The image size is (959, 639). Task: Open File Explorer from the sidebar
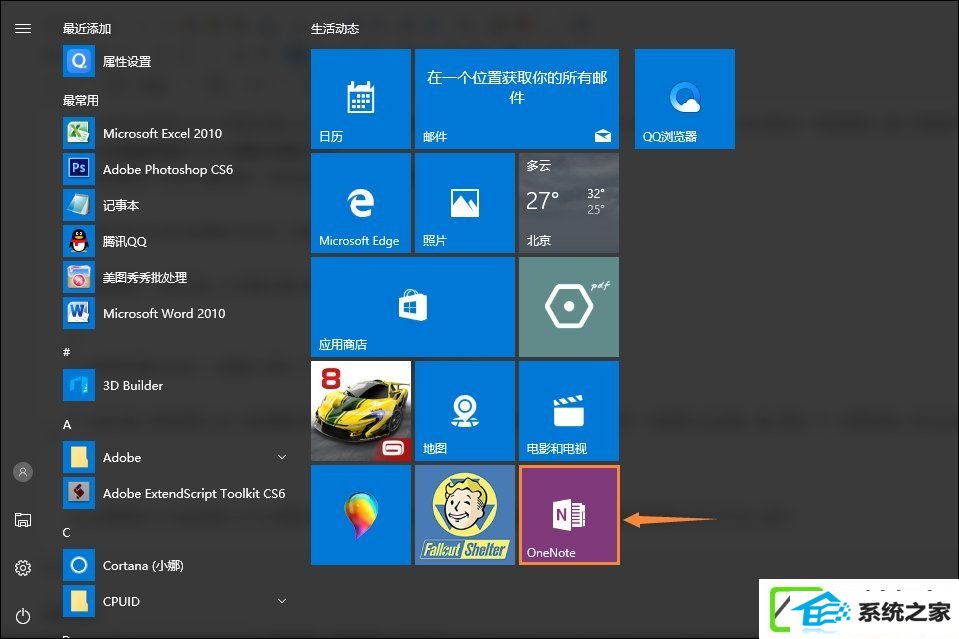point(23,520)
